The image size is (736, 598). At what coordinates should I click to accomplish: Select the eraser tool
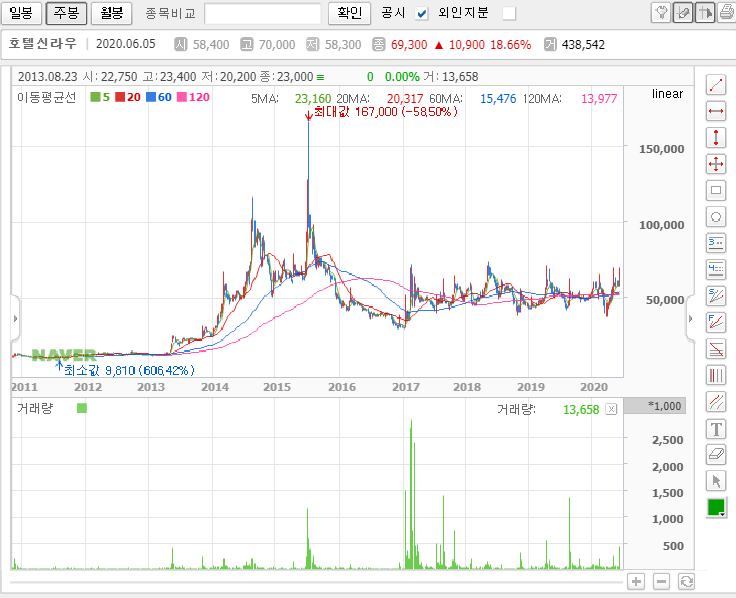pyautogui.click(x=716, y=454)
